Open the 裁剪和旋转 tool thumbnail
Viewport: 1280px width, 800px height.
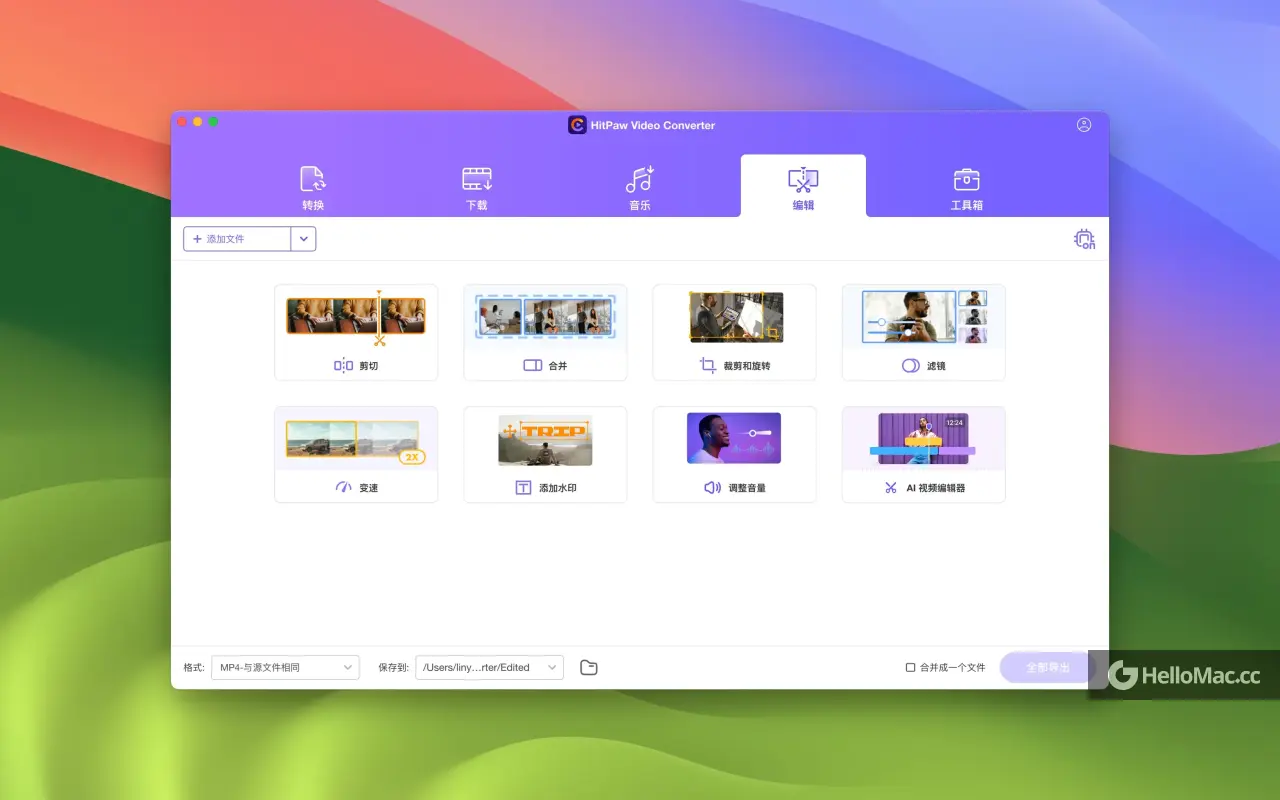pos(735,317)
